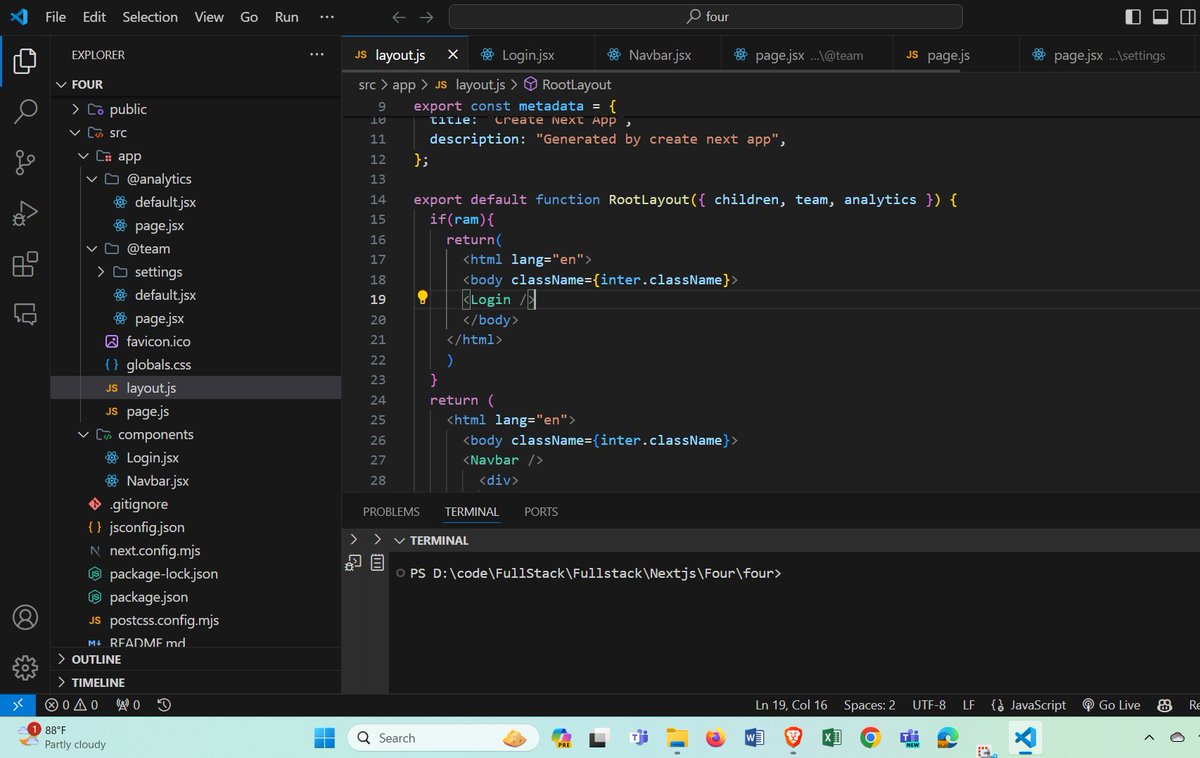Open the Extensions view
1200x758 pixels.
point(25,264)
